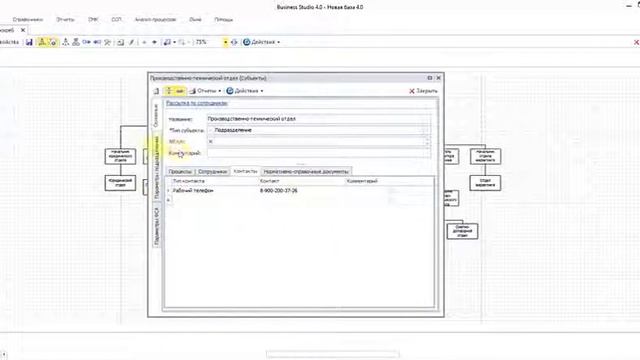Click the blue right-arrow shape icon in main toolbar
Screen dimensions: 640x360
point(86,42)
